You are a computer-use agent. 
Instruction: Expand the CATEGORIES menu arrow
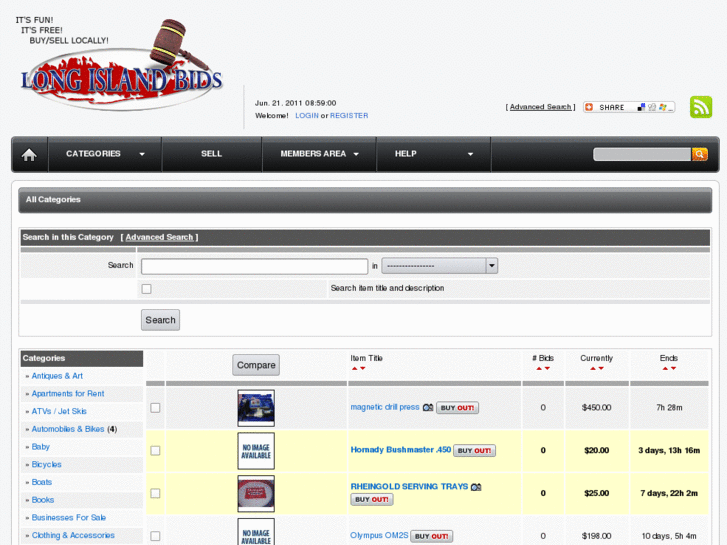pyautogui.click(x=142, y=154)
